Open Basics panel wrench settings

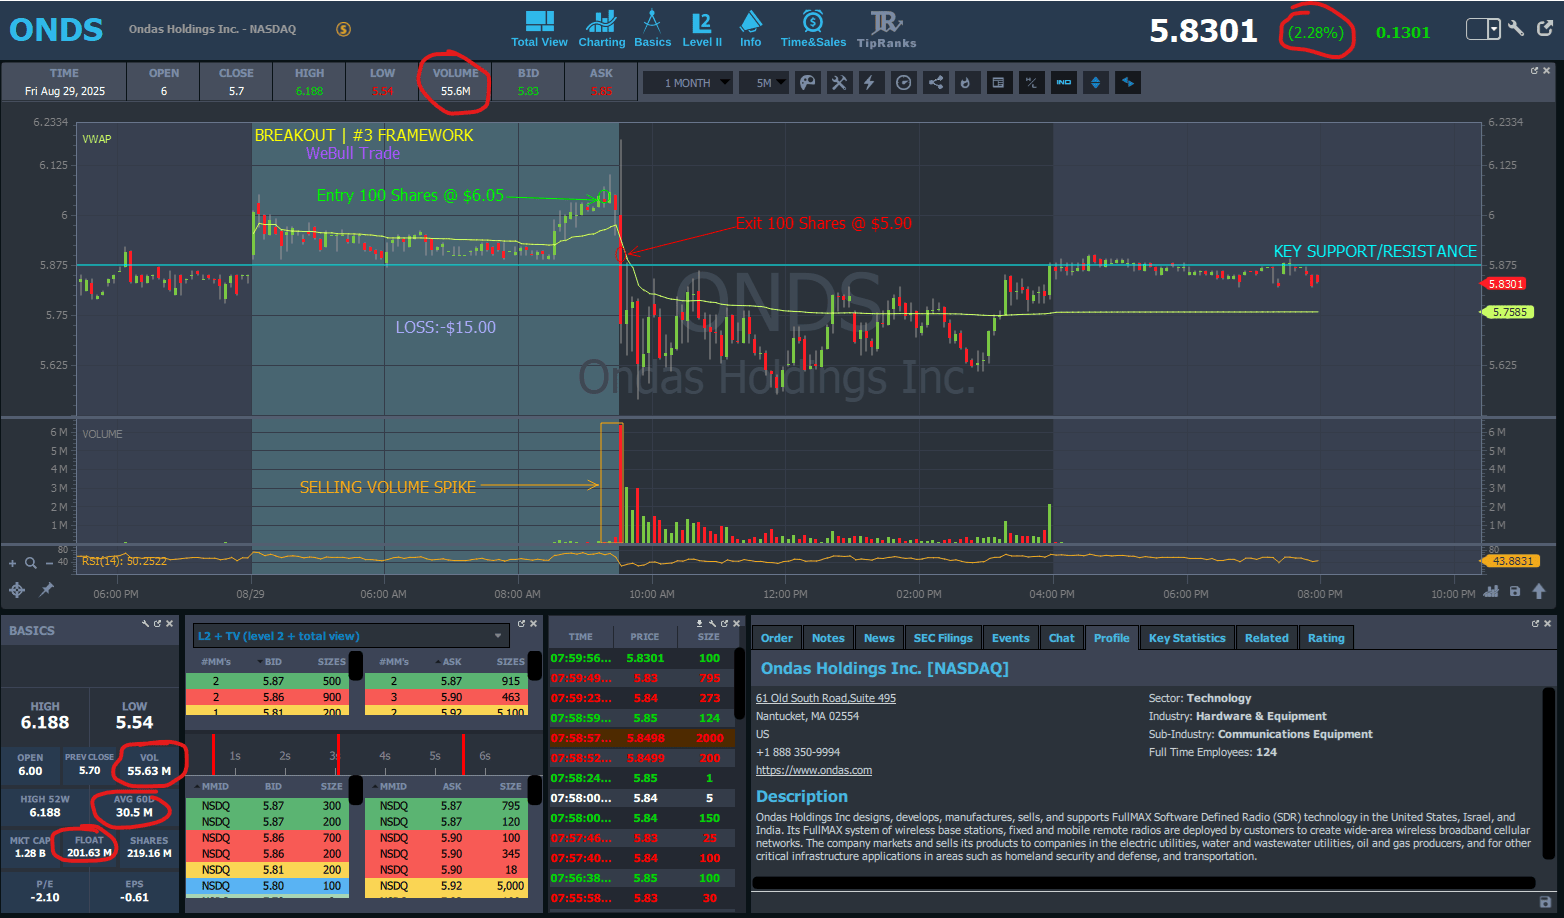coord(145,623)
